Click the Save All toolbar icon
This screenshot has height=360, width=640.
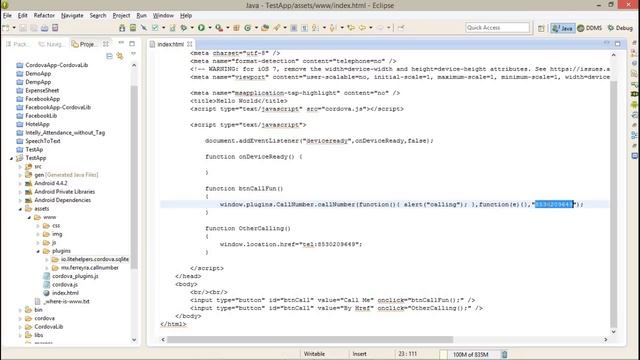coord(33,28)
